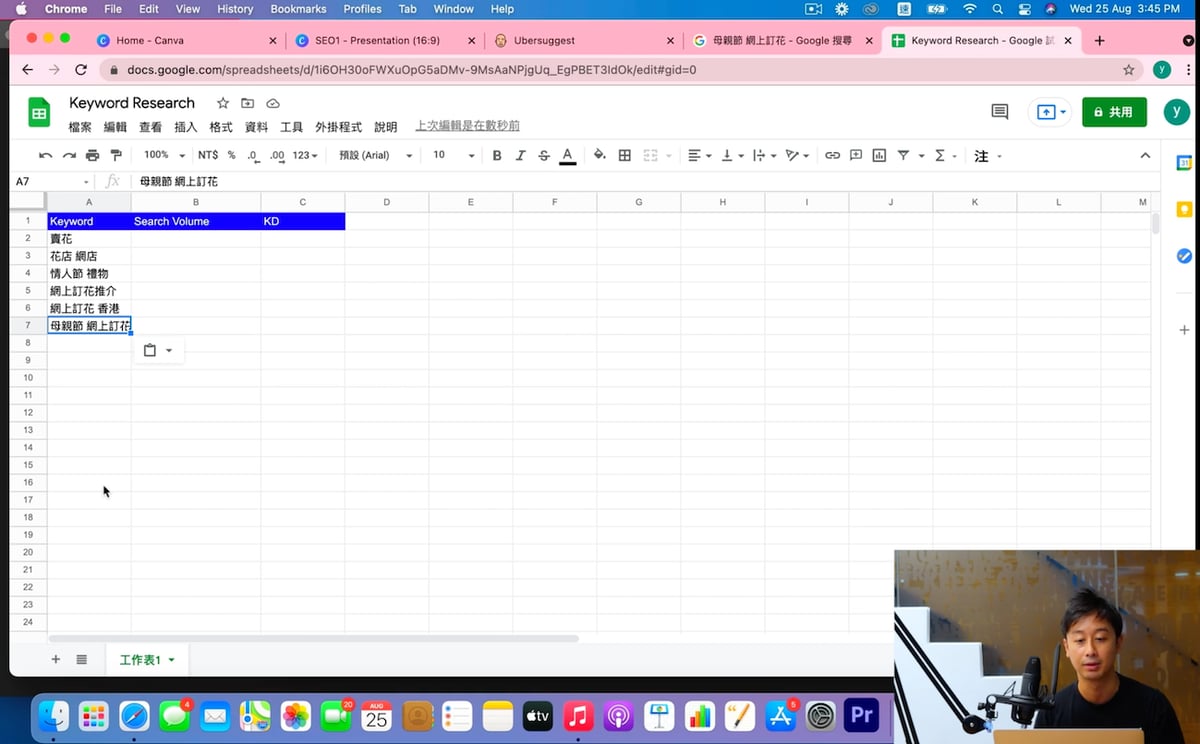Click the green 共用 share button
Image resolution: width=1200 pixels, height=744 pixels.
pyautogui.click(x=1114, y=112)
